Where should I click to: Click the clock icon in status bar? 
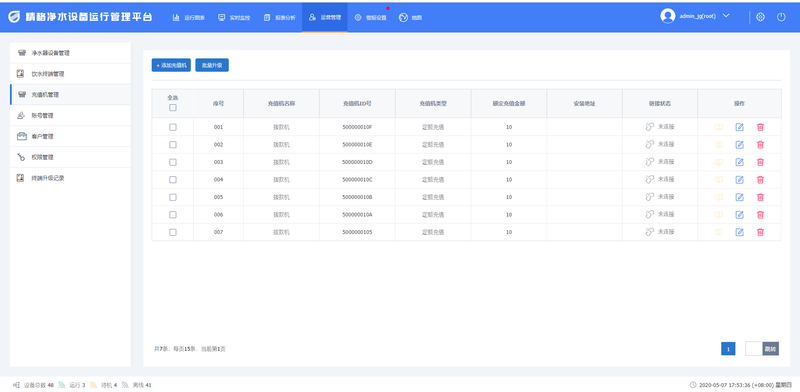point(692,385)
